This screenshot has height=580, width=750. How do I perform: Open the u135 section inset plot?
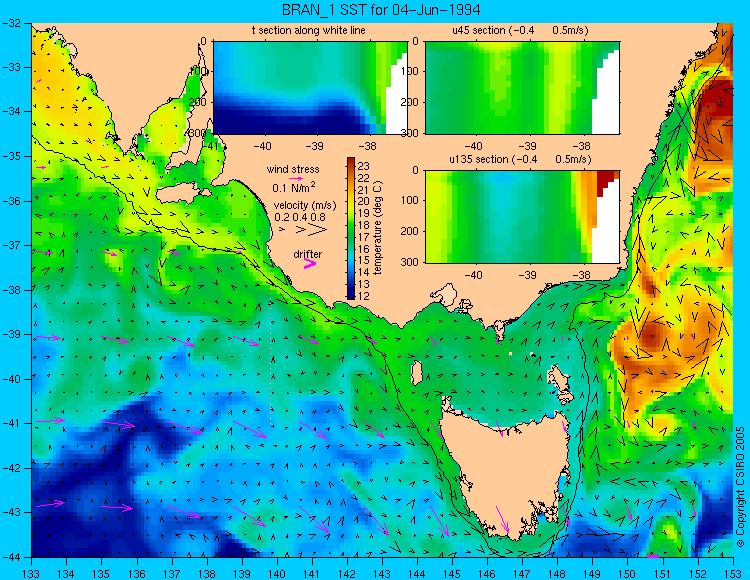click(522, 216)
